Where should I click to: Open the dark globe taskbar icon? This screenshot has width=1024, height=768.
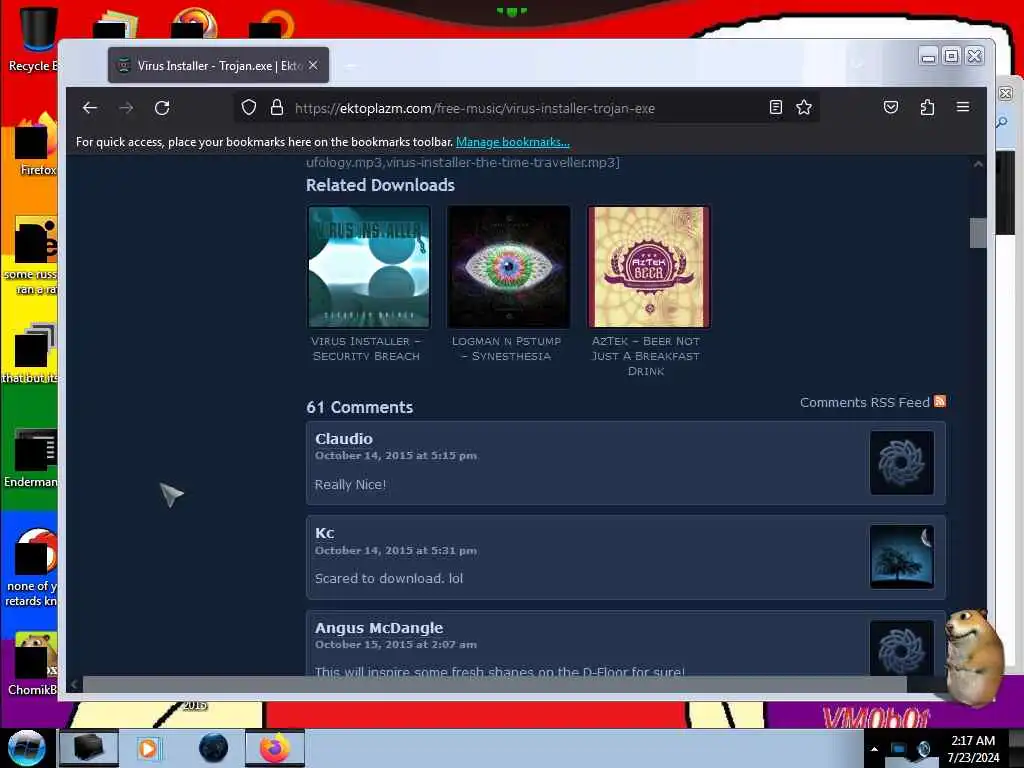click(213, 748)
